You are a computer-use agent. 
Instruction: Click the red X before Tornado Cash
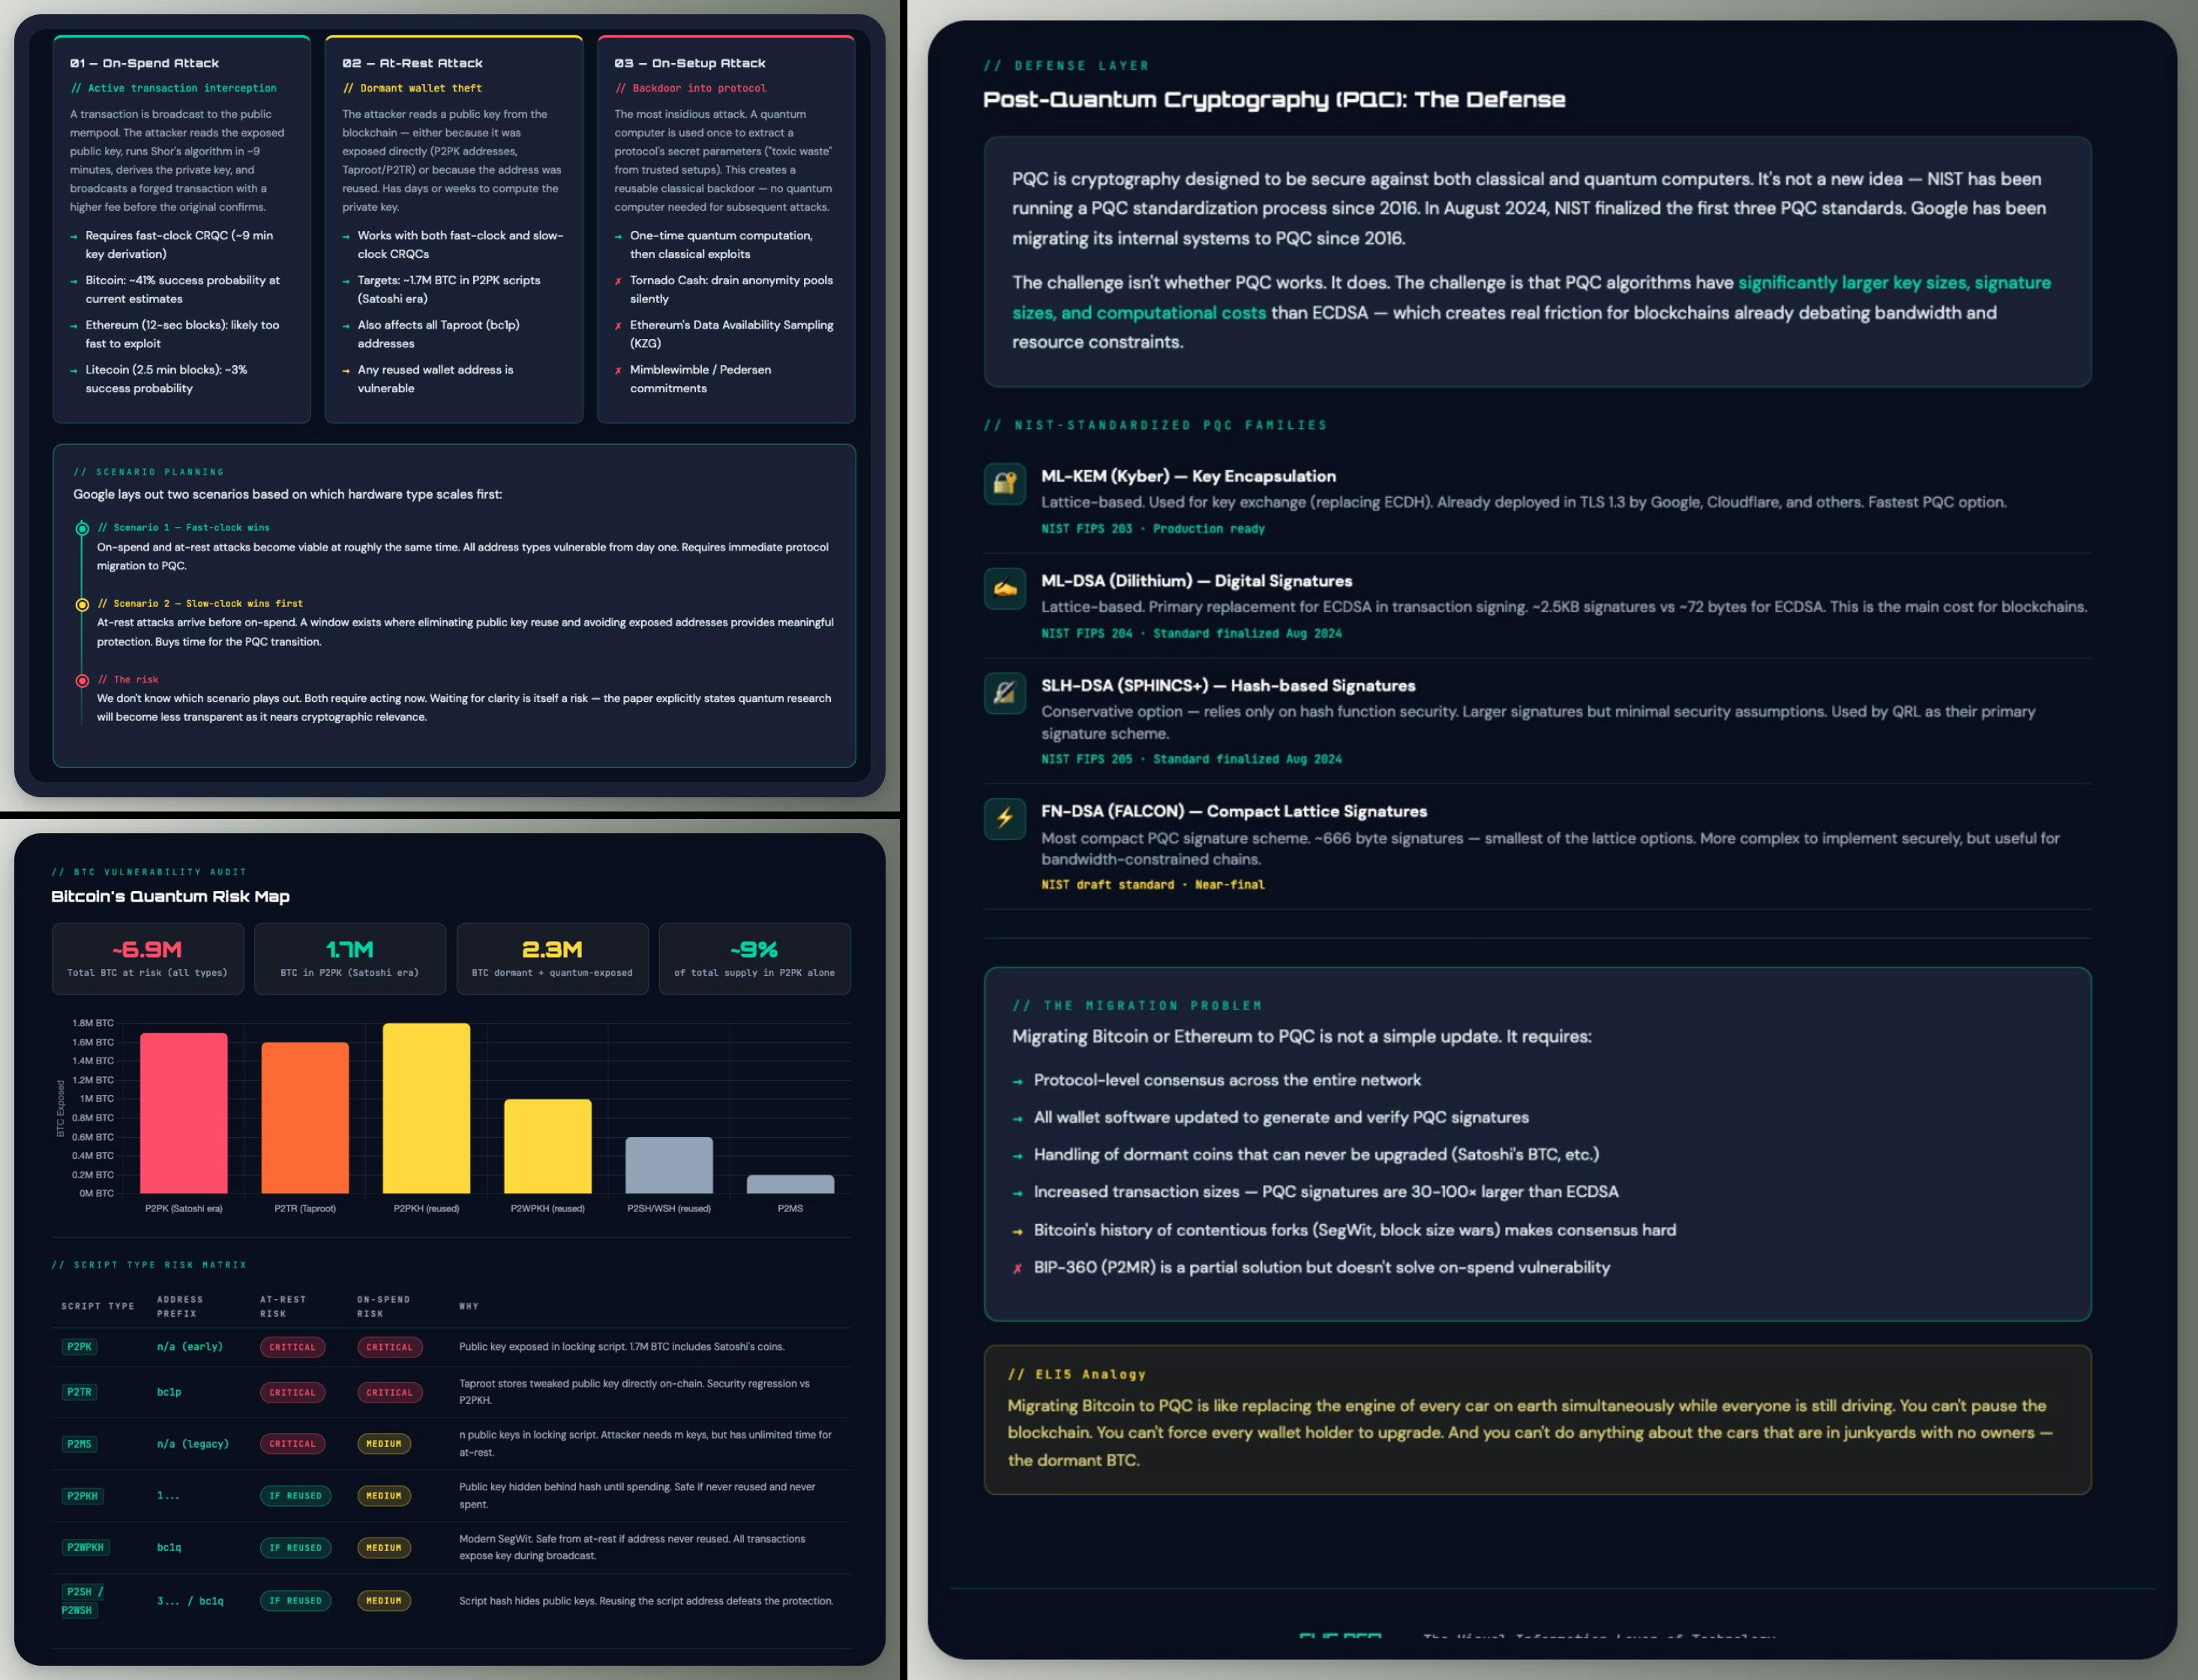point(618,281)
